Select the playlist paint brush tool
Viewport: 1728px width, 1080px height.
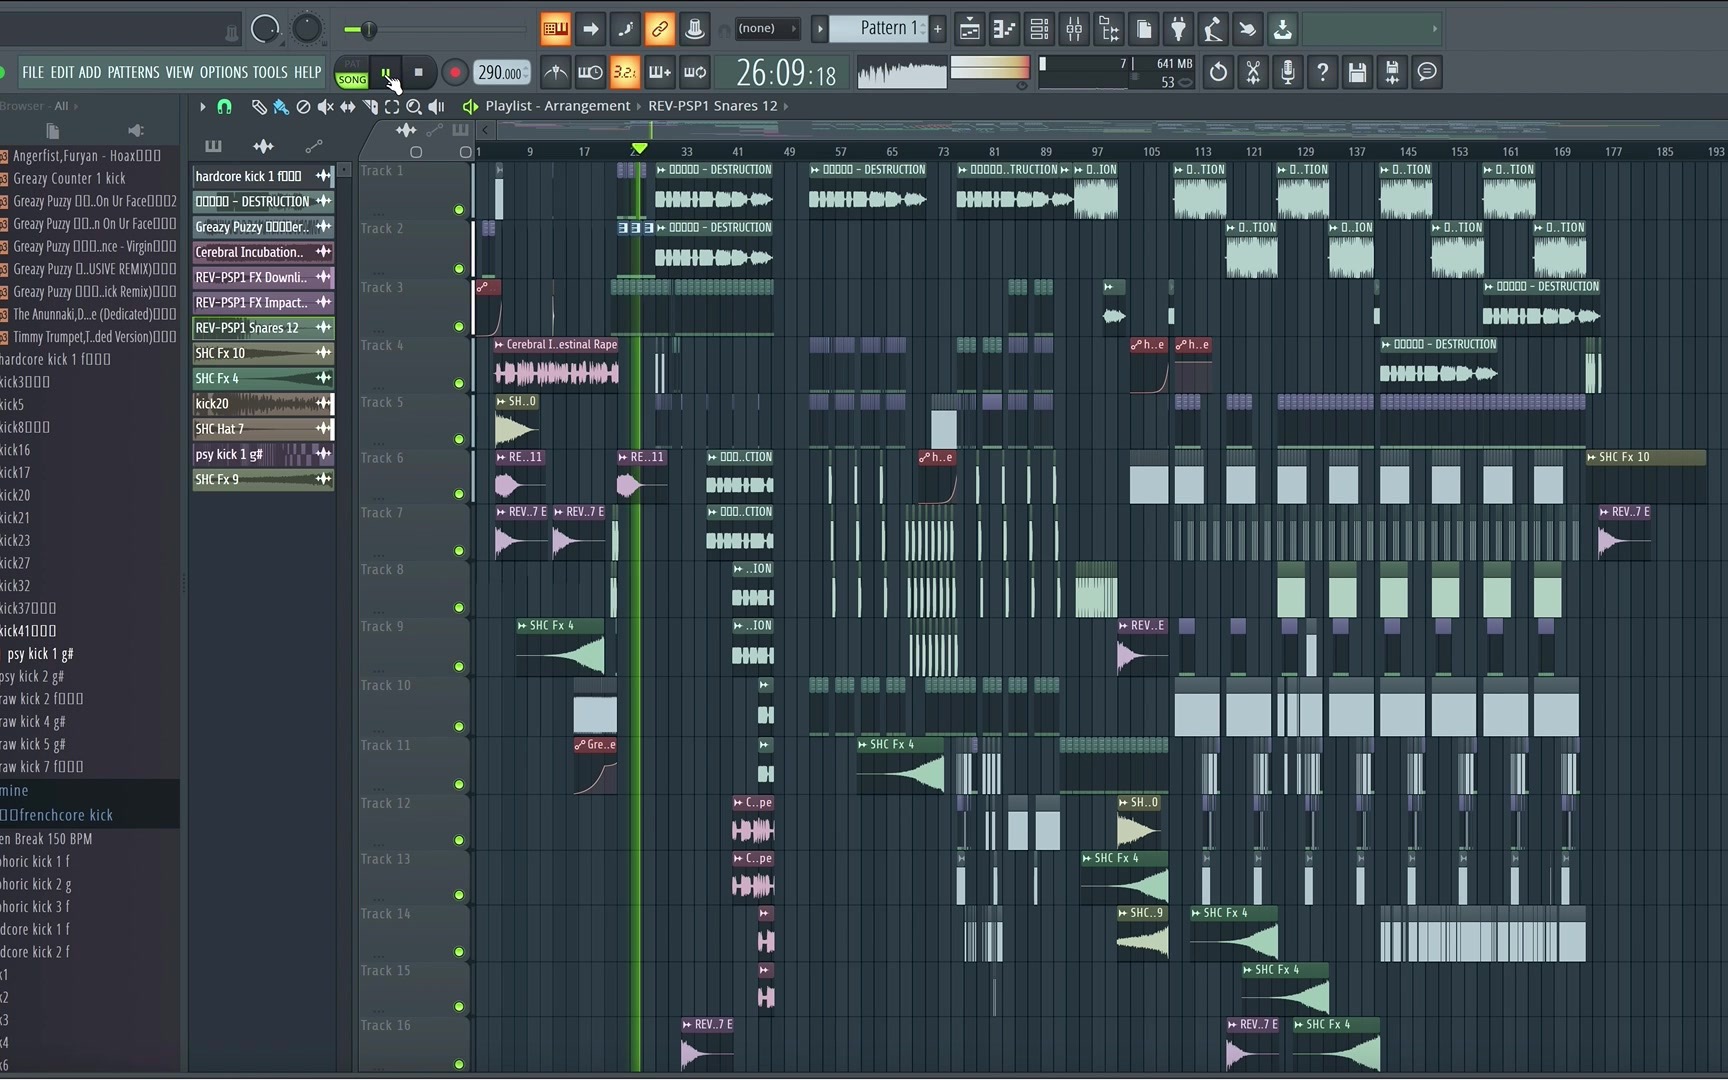pos(281,106)
